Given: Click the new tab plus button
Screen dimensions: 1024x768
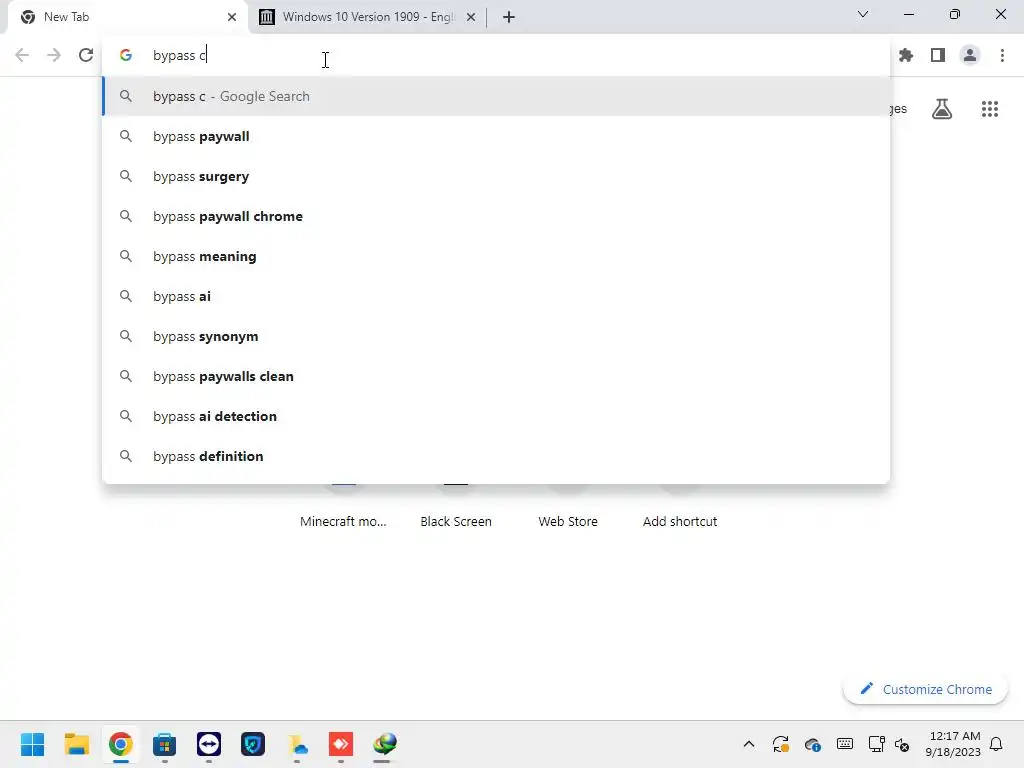Looking at the screenshot, I should click(x=509, y=17).
